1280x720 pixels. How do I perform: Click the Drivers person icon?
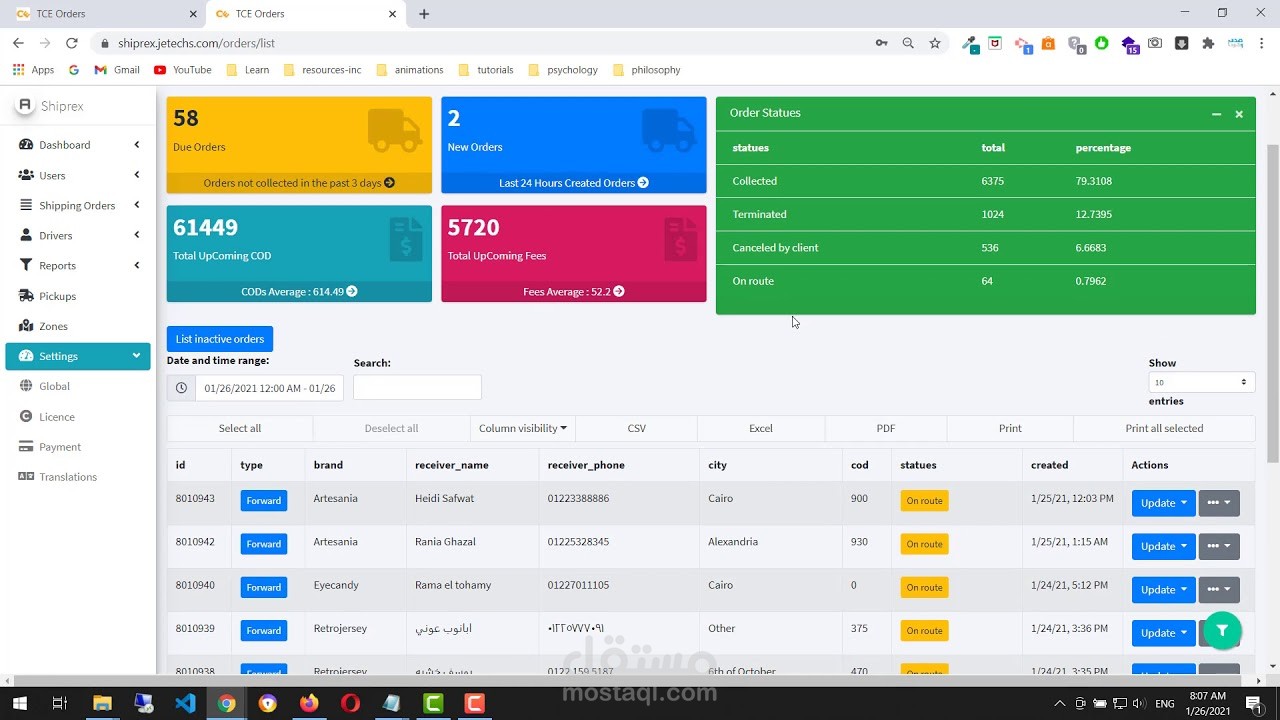[26, 235]
